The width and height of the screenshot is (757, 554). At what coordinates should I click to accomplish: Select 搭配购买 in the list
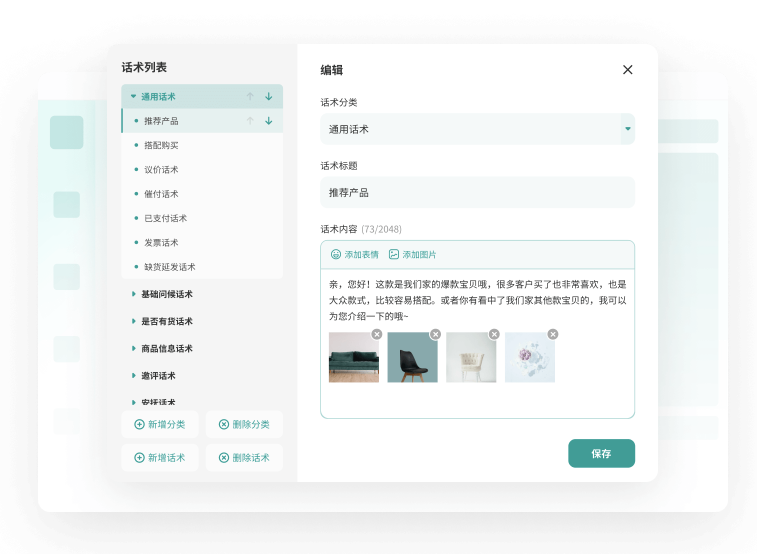[x=202, y=145]
